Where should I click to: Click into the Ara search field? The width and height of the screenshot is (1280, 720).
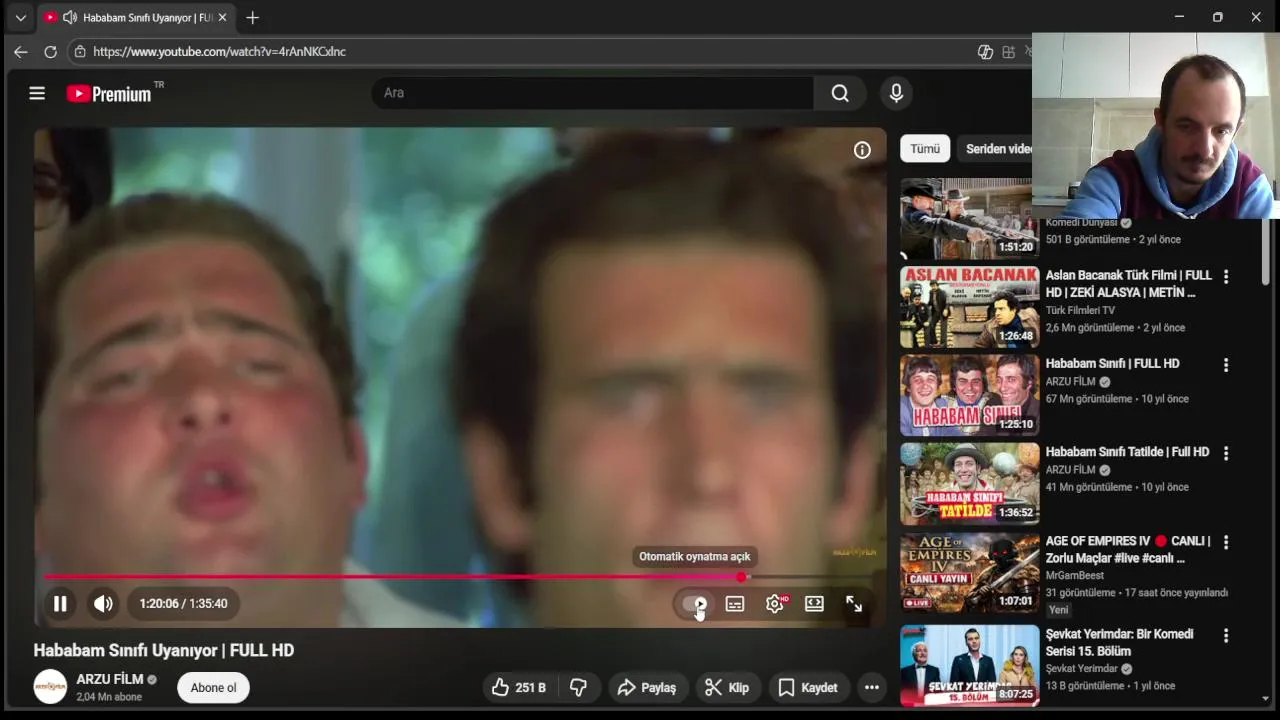[592, 93]
